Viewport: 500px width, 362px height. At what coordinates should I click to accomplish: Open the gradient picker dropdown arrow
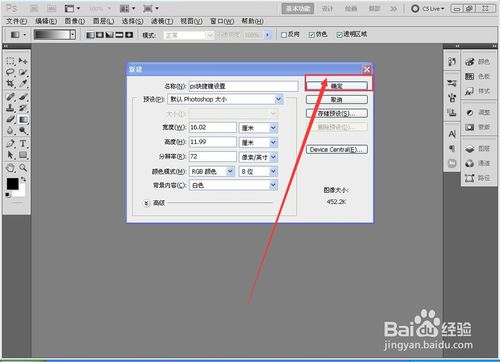click(x=73, y=35)
